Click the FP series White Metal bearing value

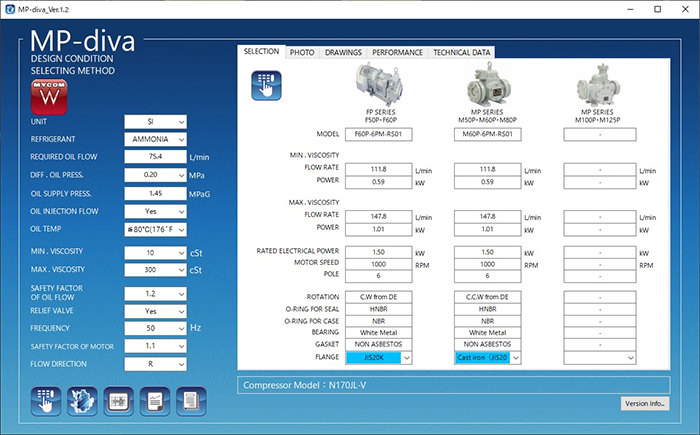coord(379,333)
